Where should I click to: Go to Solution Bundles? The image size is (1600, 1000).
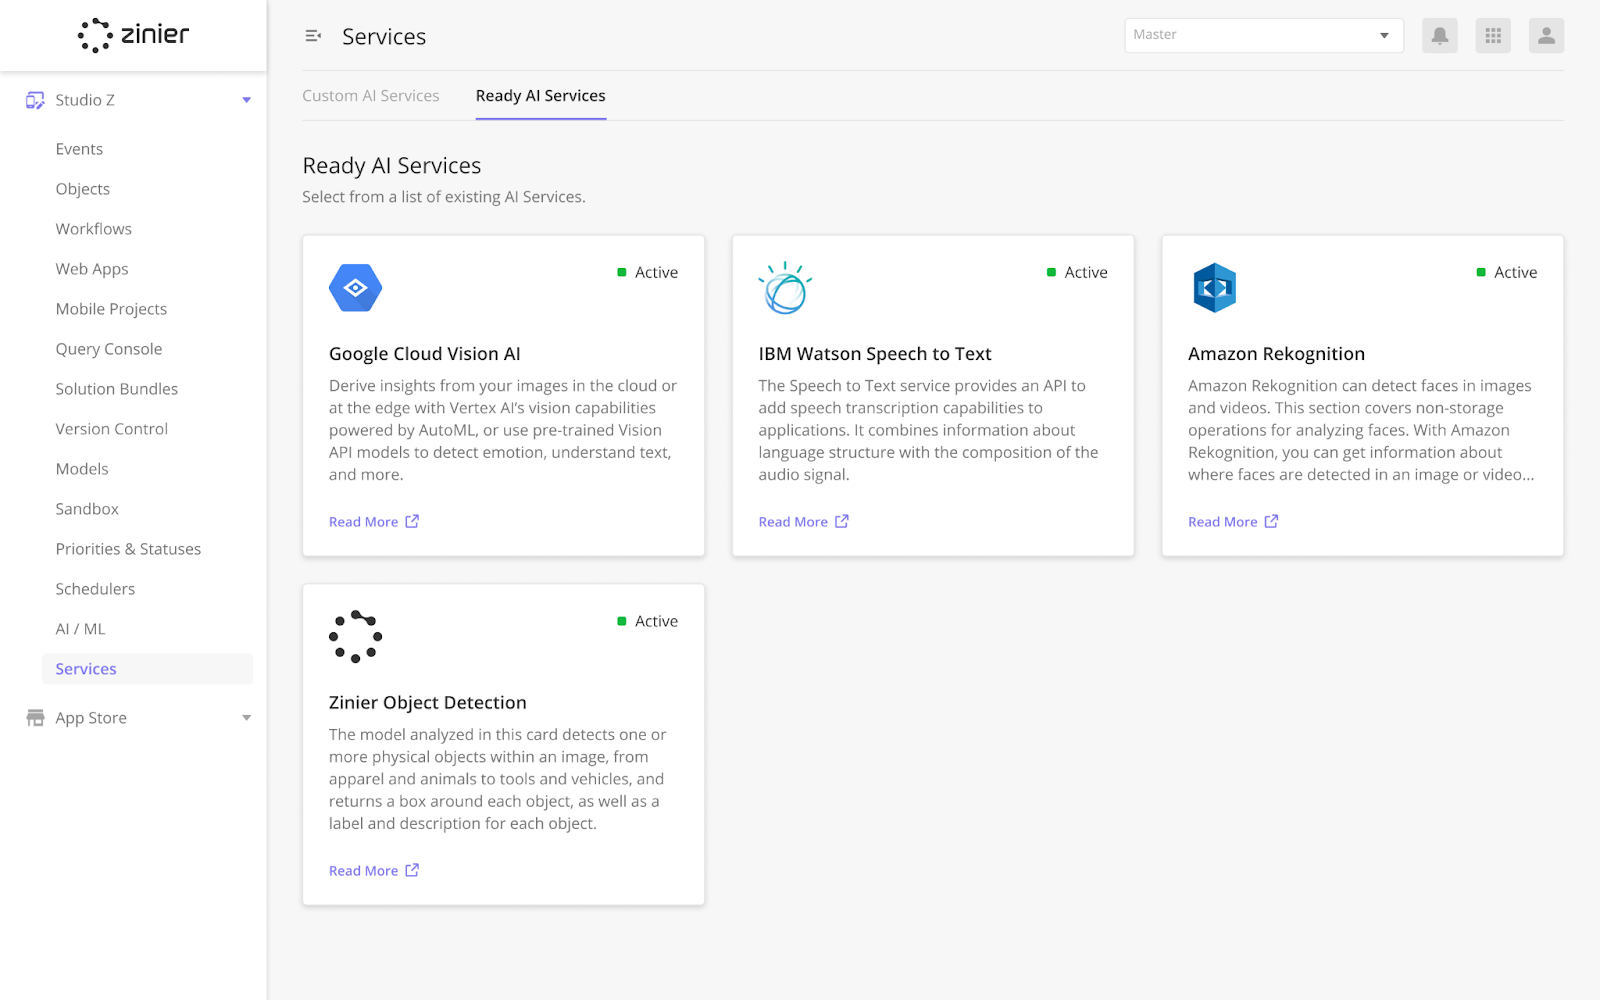pyautogui.click(x=117, y=389)
